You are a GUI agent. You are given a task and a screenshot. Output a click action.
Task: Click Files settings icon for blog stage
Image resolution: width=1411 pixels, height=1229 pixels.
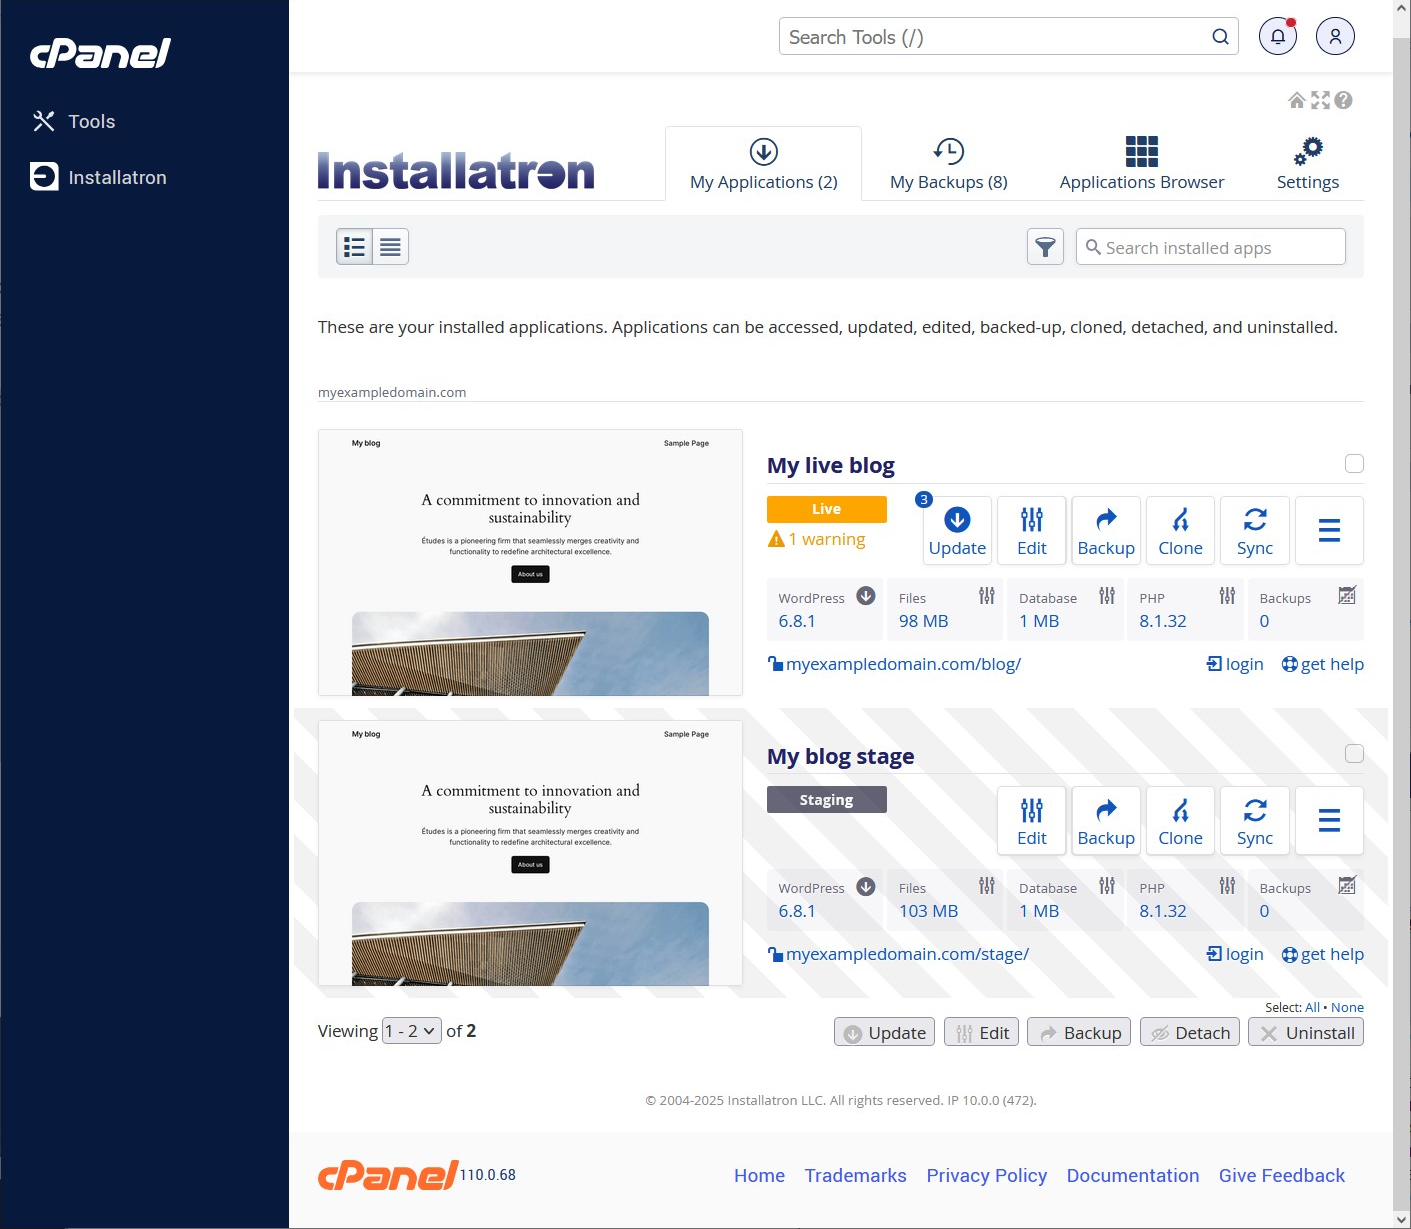[987, 886]
